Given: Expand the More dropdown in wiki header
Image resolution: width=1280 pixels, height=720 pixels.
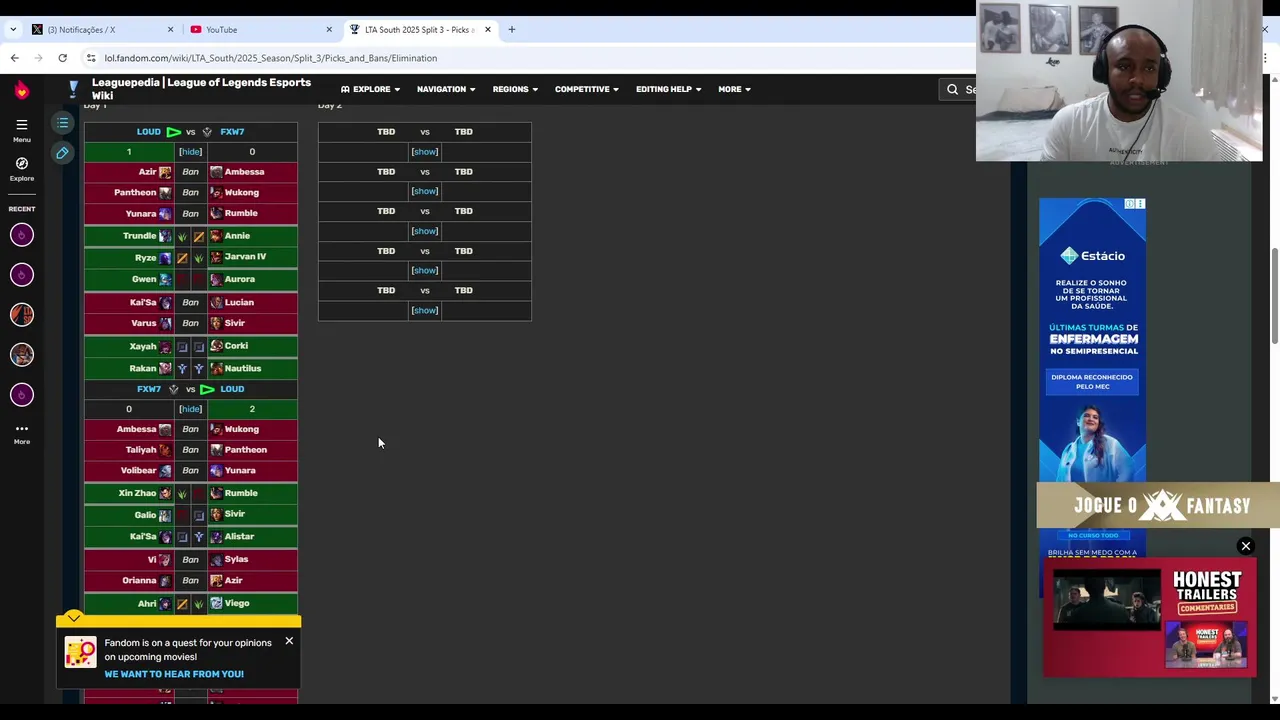Looking at the screenshot, I should click(x=734, y=89).
